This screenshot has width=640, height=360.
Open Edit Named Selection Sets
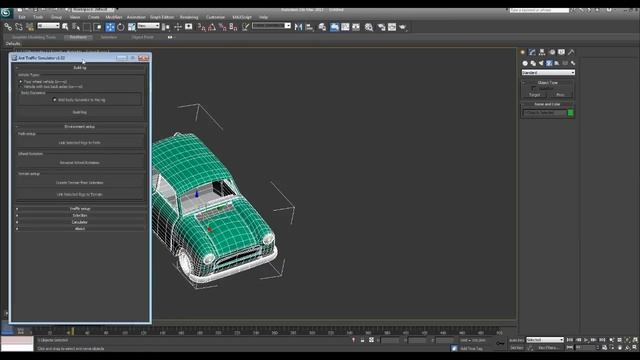245,27
